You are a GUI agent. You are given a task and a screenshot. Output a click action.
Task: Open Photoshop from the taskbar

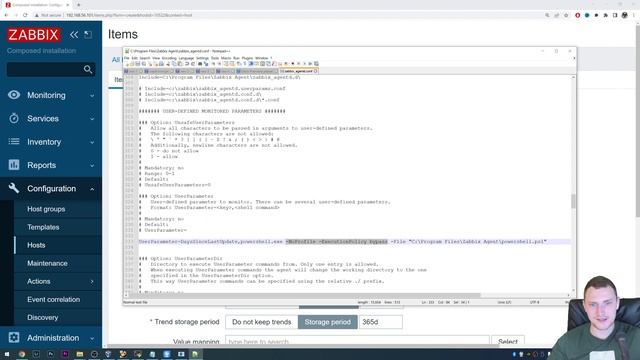[51, 354]
